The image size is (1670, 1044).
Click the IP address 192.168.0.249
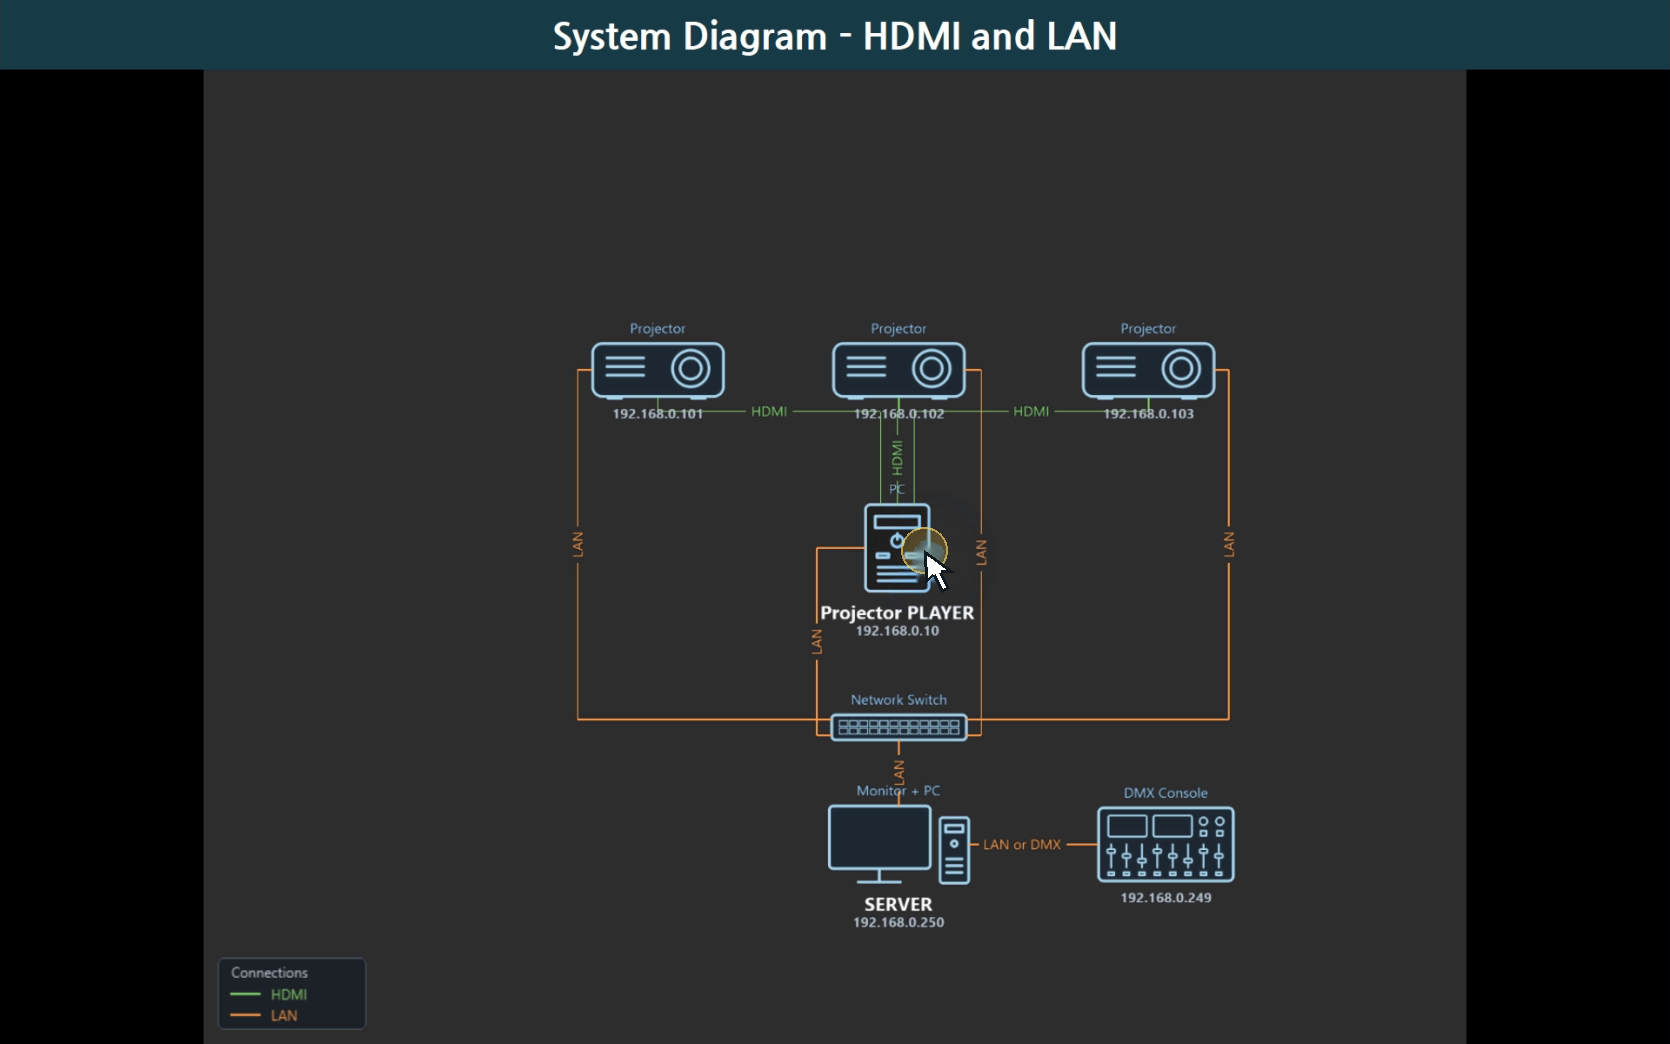(x=1166, y=897)
